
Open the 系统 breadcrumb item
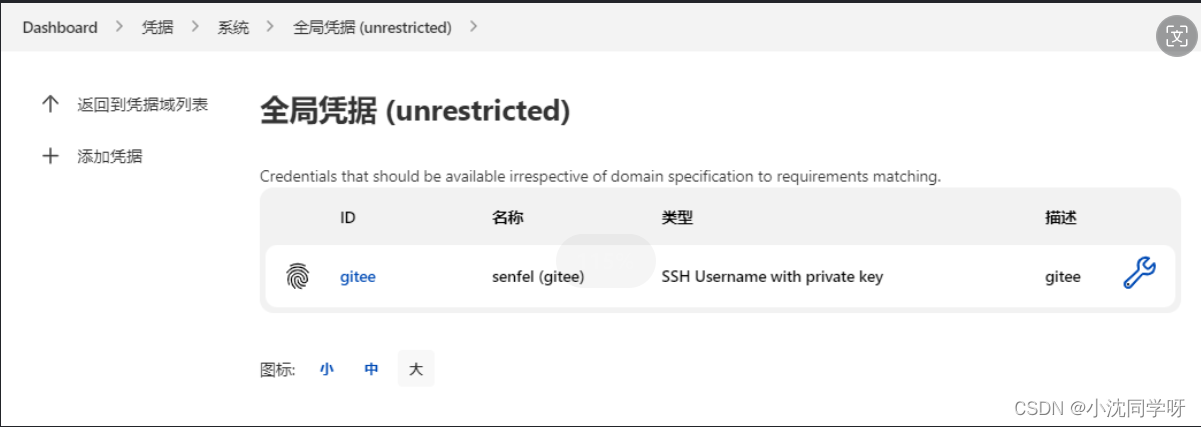click(233, 28)
